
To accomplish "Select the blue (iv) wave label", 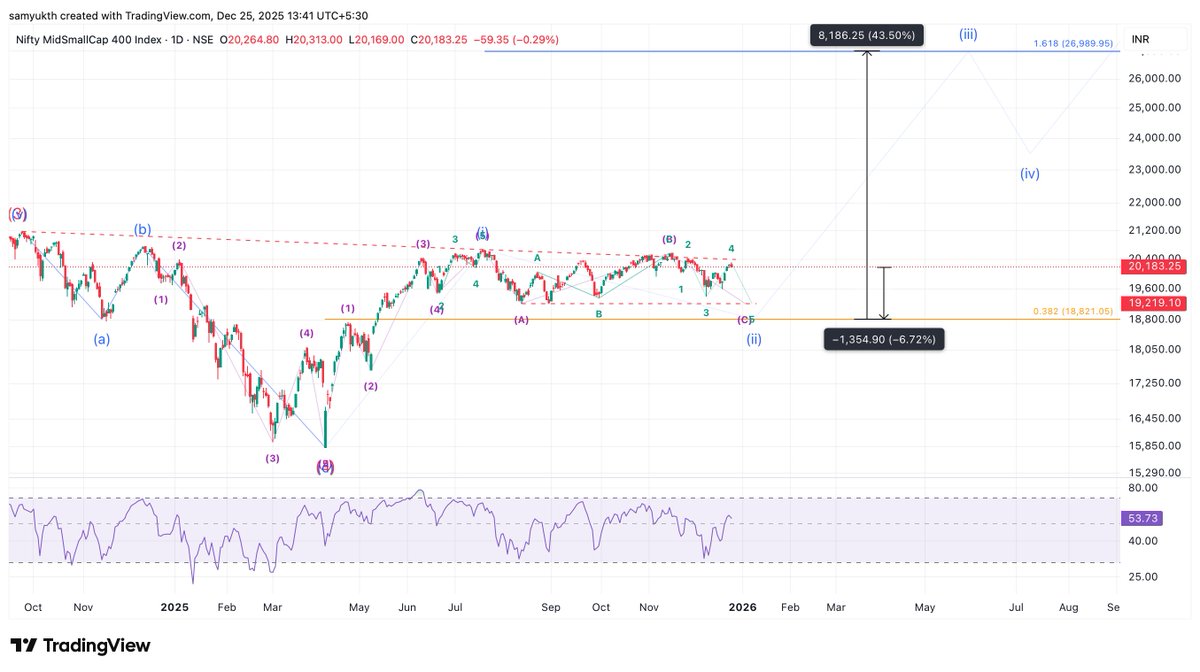I will pyautogui.click(x=1030, y=173).
